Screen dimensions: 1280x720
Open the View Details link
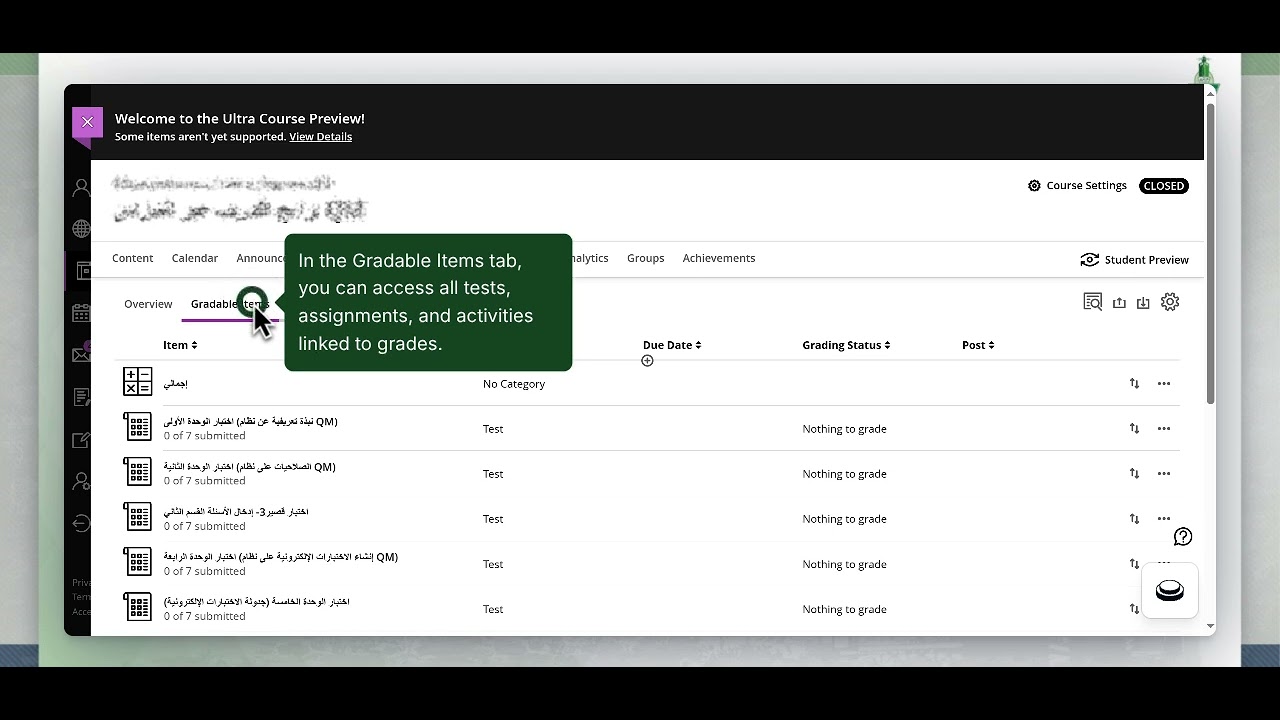[x=320, y=137]
